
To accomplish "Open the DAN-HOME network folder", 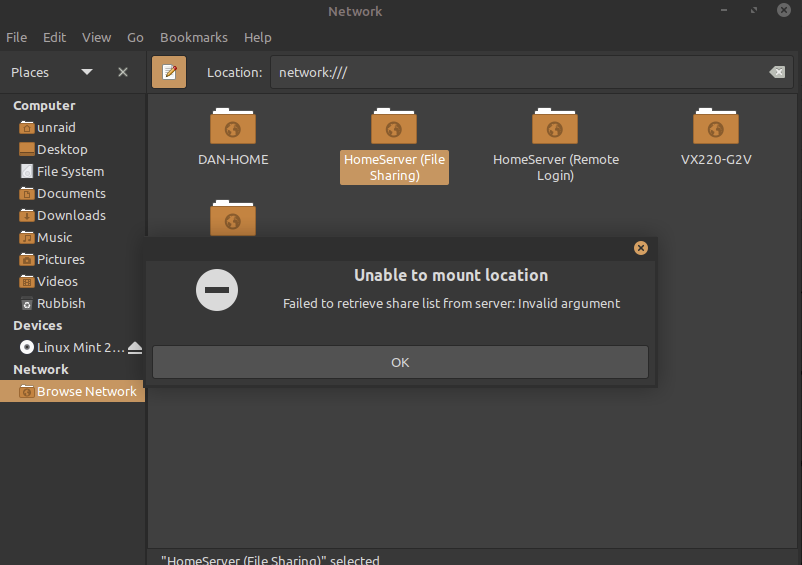I will [233, 137].
